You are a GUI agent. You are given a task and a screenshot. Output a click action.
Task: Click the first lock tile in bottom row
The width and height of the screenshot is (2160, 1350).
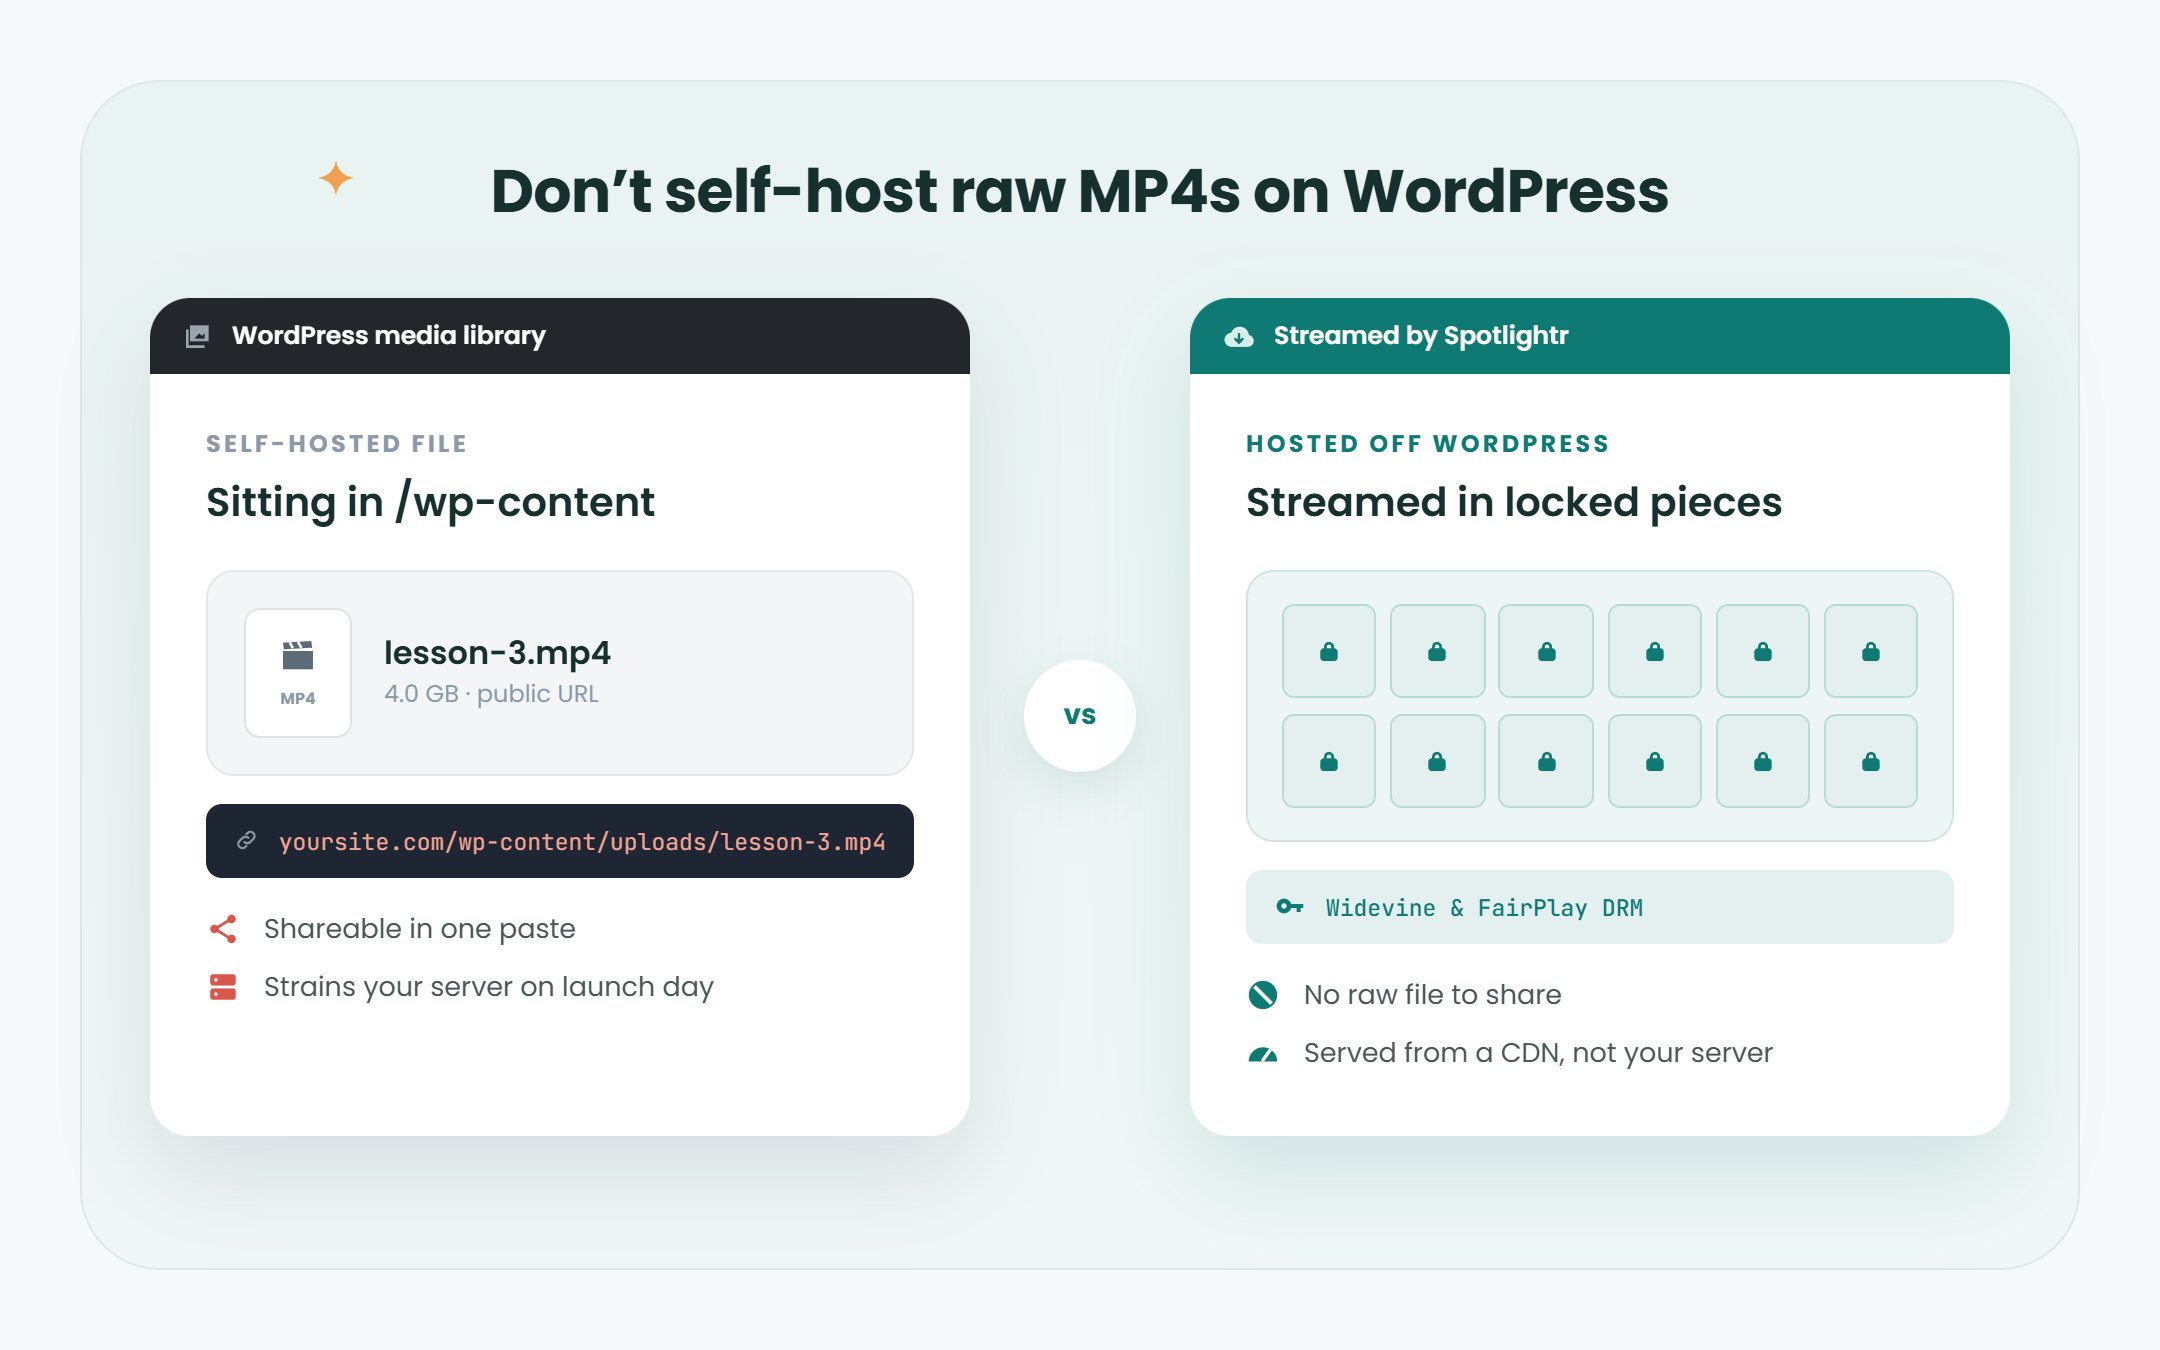tap(1329, 761)
